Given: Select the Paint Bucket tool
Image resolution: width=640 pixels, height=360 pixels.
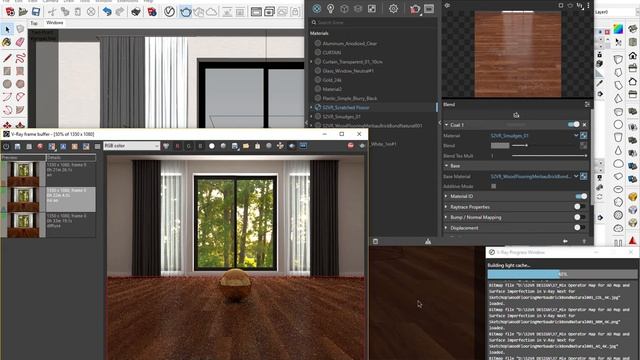Looking at the screenshot, I should coord(7,42).
